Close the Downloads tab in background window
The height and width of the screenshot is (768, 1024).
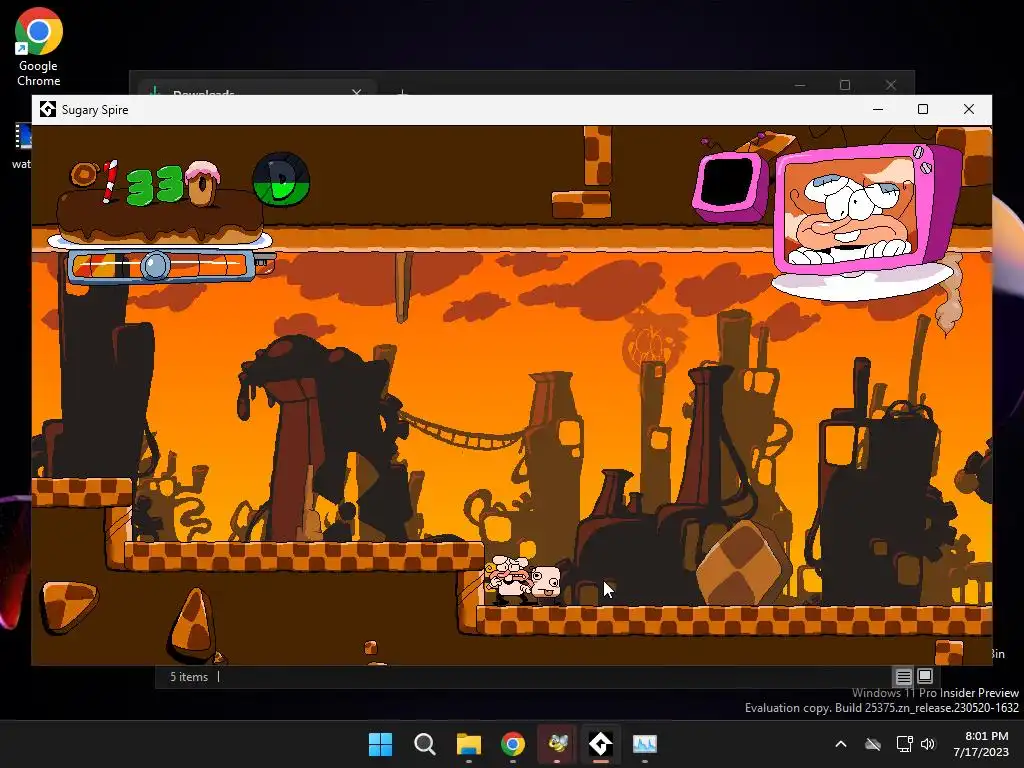pyautogui.click(x=357, y=93)
